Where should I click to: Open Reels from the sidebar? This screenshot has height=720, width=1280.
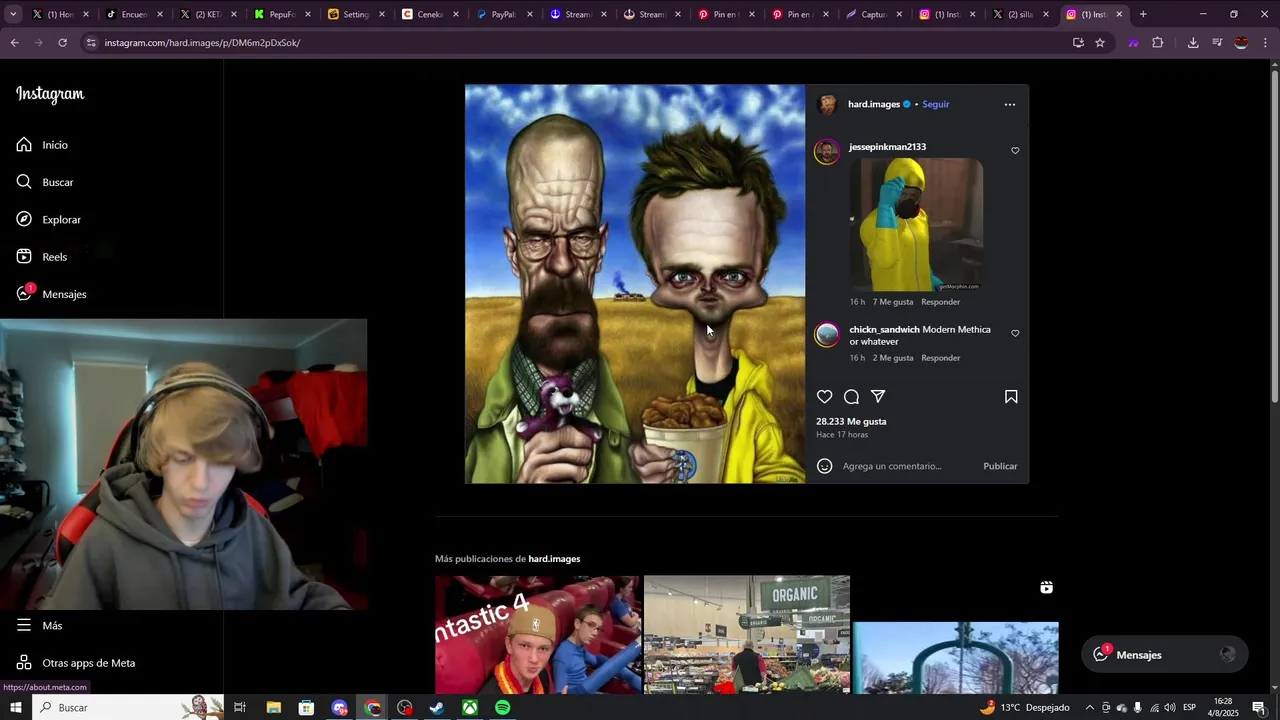click(x=42, y=257)
